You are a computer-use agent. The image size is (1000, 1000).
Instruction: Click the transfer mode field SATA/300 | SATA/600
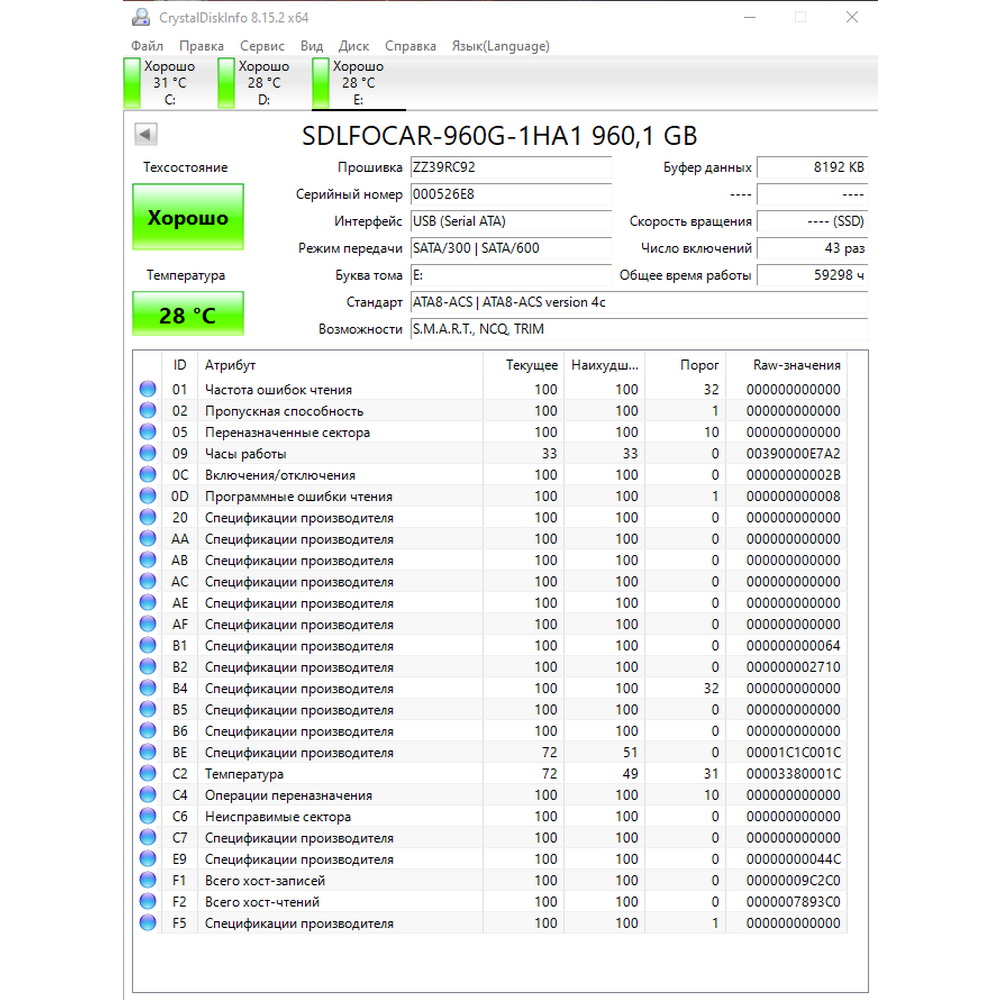point(511,248)
